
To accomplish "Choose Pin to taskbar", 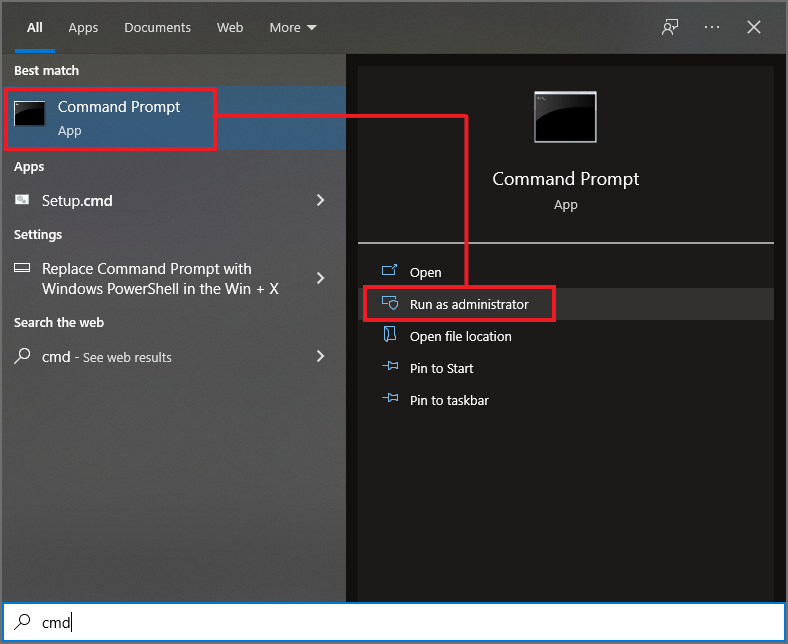I will tap(566, 401).
